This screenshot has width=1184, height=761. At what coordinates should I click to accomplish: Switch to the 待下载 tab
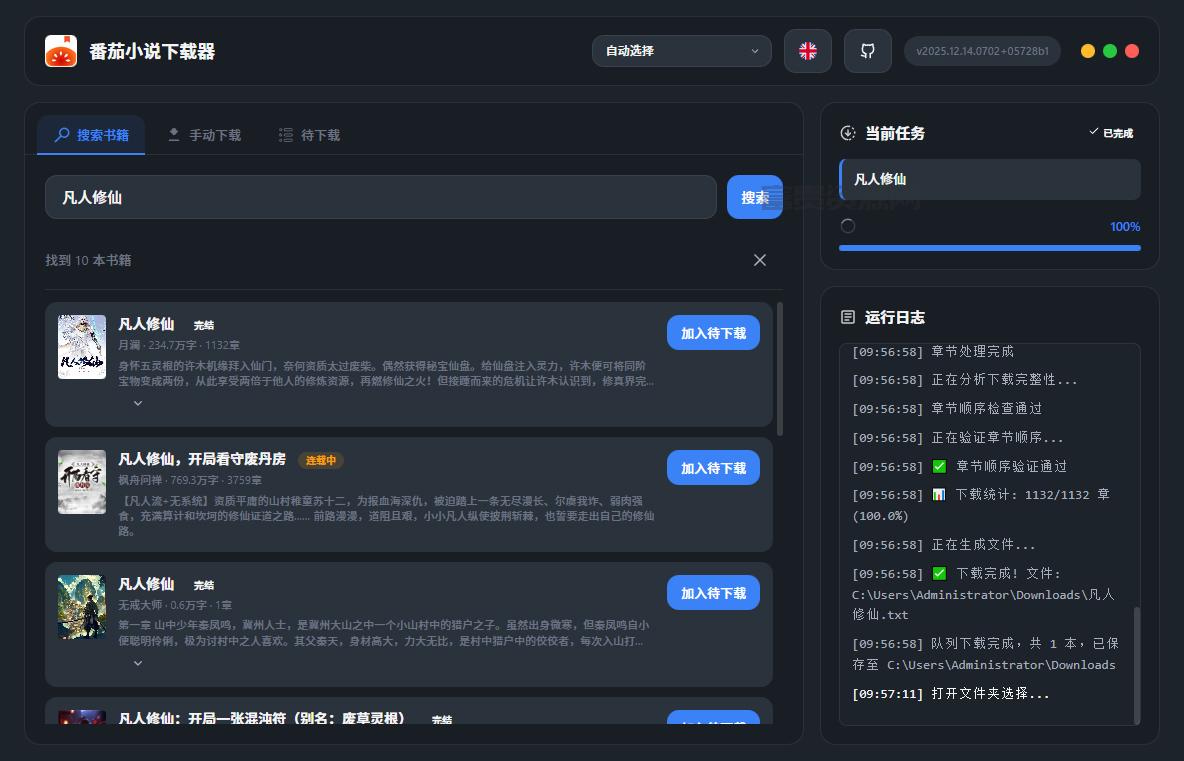[x=309, y=135]
